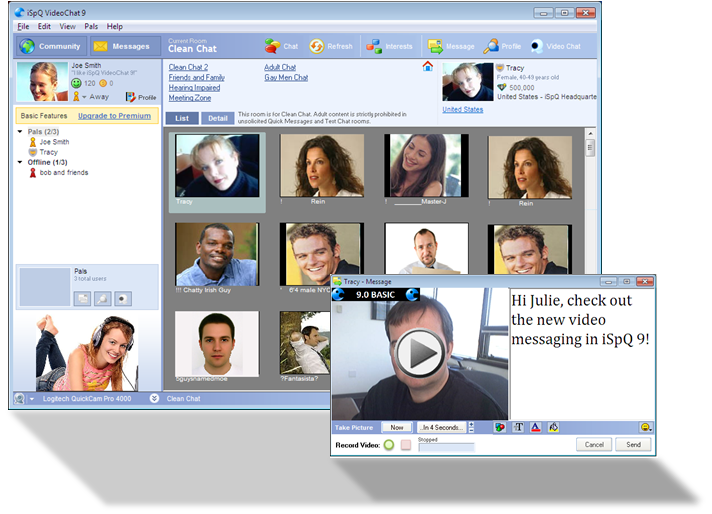Click the webcam icon in Pals panel
The width and height of the screenshot is (712, 514).
(123, 299)
